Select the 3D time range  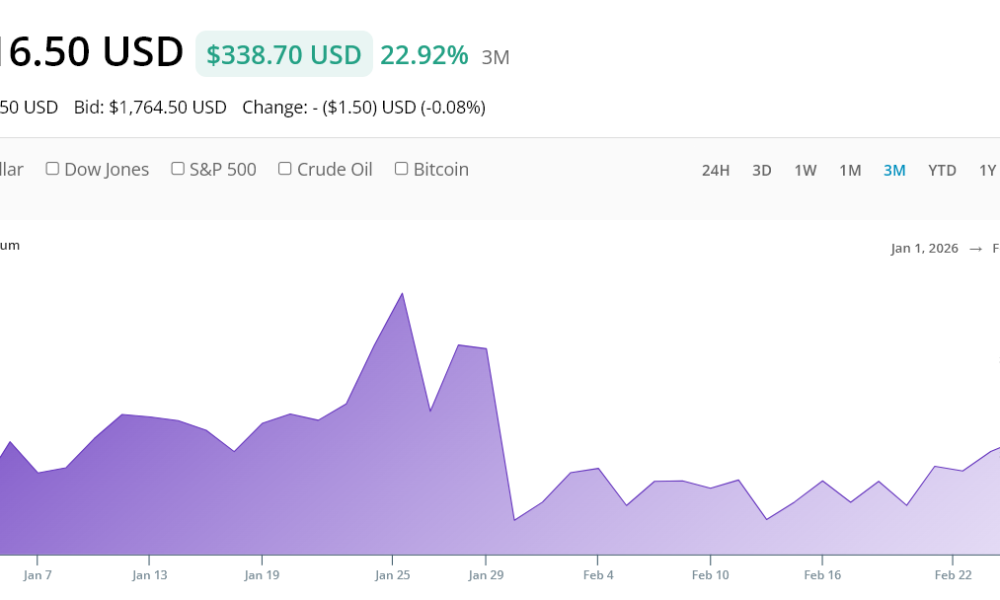click(761, 170)
